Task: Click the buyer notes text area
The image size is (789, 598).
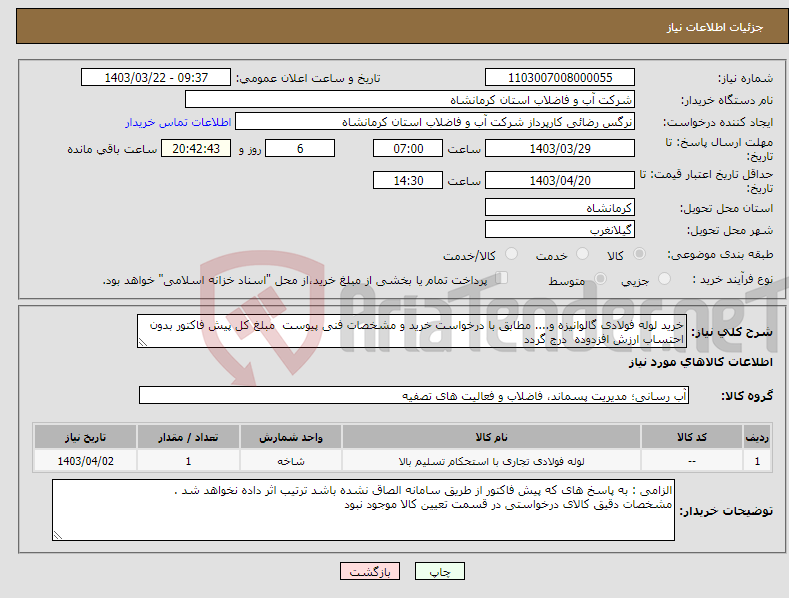Action: click(x=363, y=510)
